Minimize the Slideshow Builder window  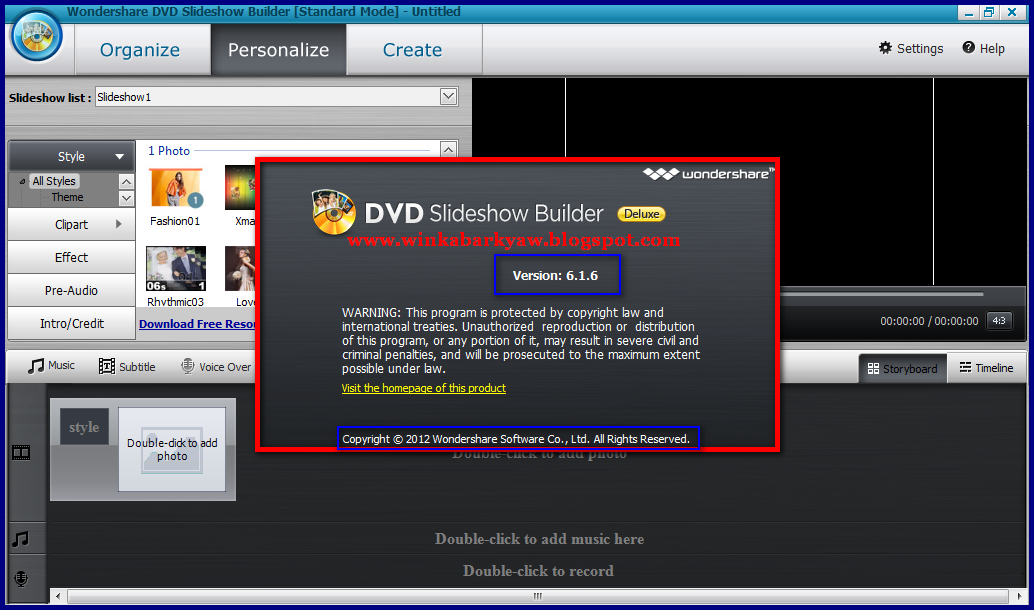968,12
